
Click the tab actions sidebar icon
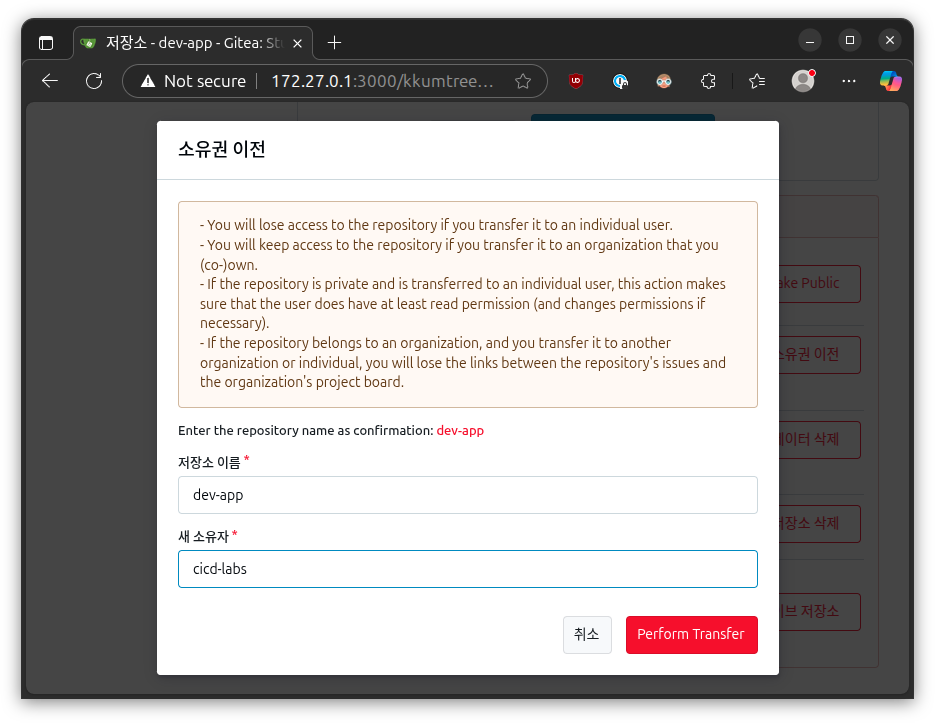46,43
